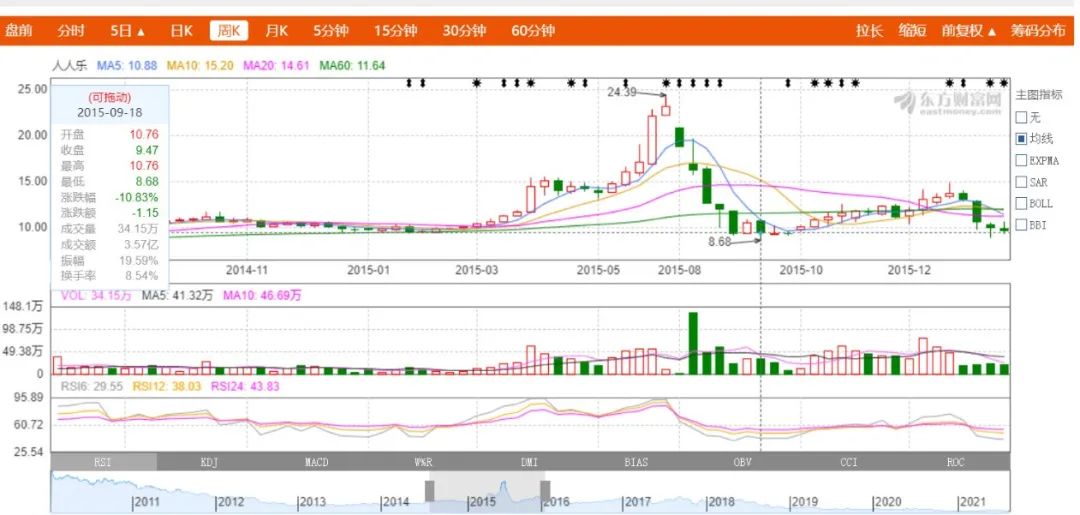This screenshot has width=1080, height=515.
Task: Switch to the CCI indicator tab
Action: coord(849,462)
